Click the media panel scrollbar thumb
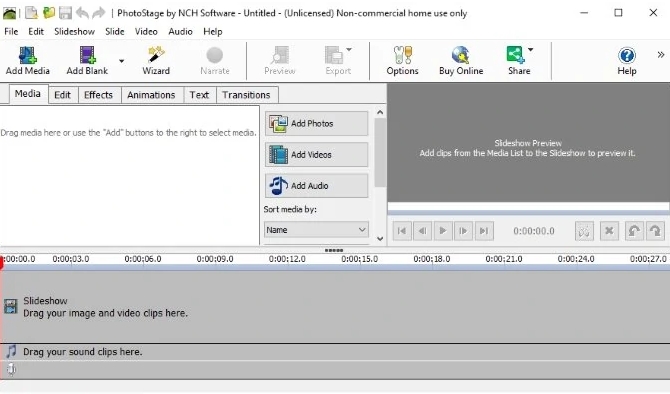This screenshot has width=670, height=394. 380,153
